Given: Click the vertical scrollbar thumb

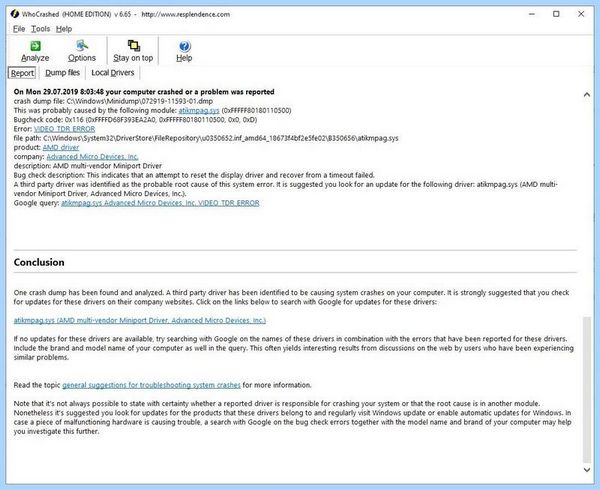Looking at the screenshot, I should (x=587, y=389).
